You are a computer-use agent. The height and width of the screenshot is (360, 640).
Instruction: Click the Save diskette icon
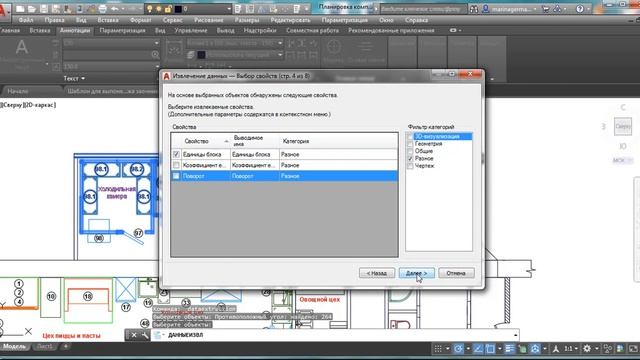click(x=44, y=9)
